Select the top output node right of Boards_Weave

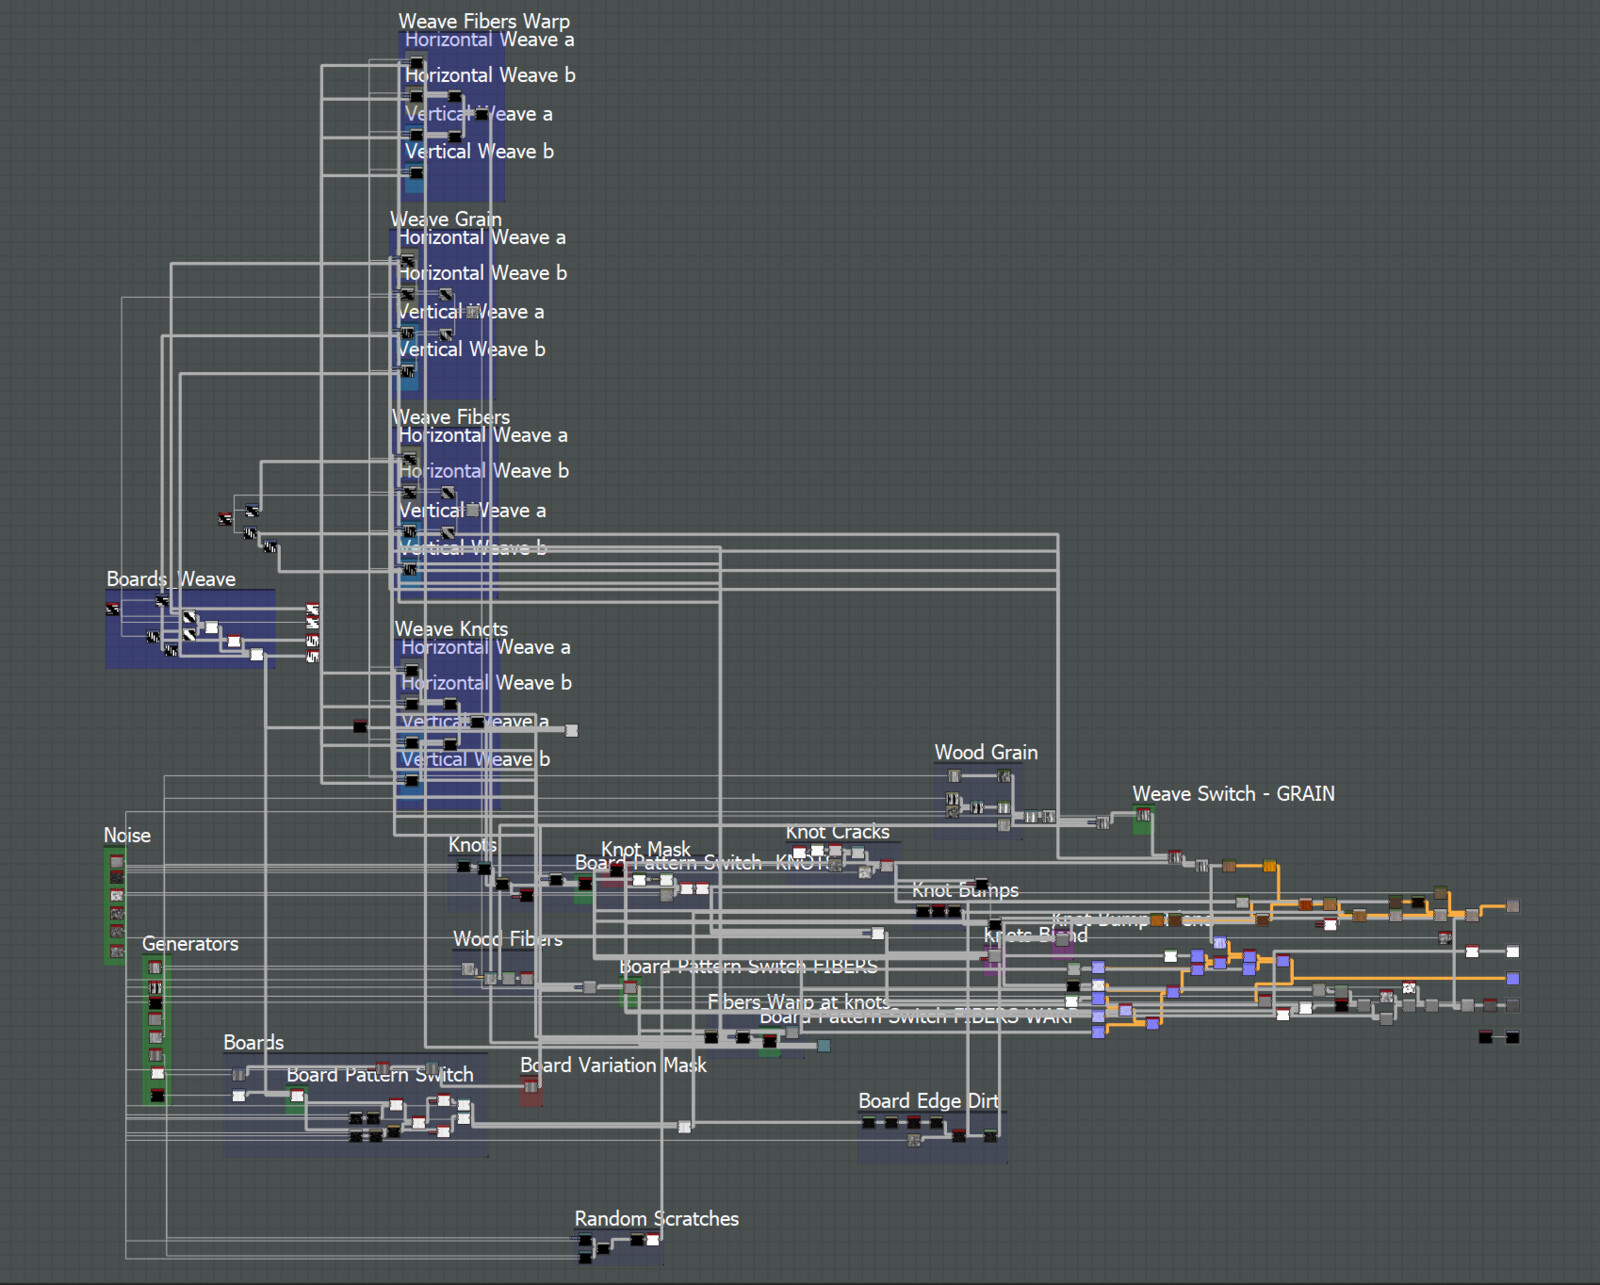pyautogui.click(x=312, y=609)
